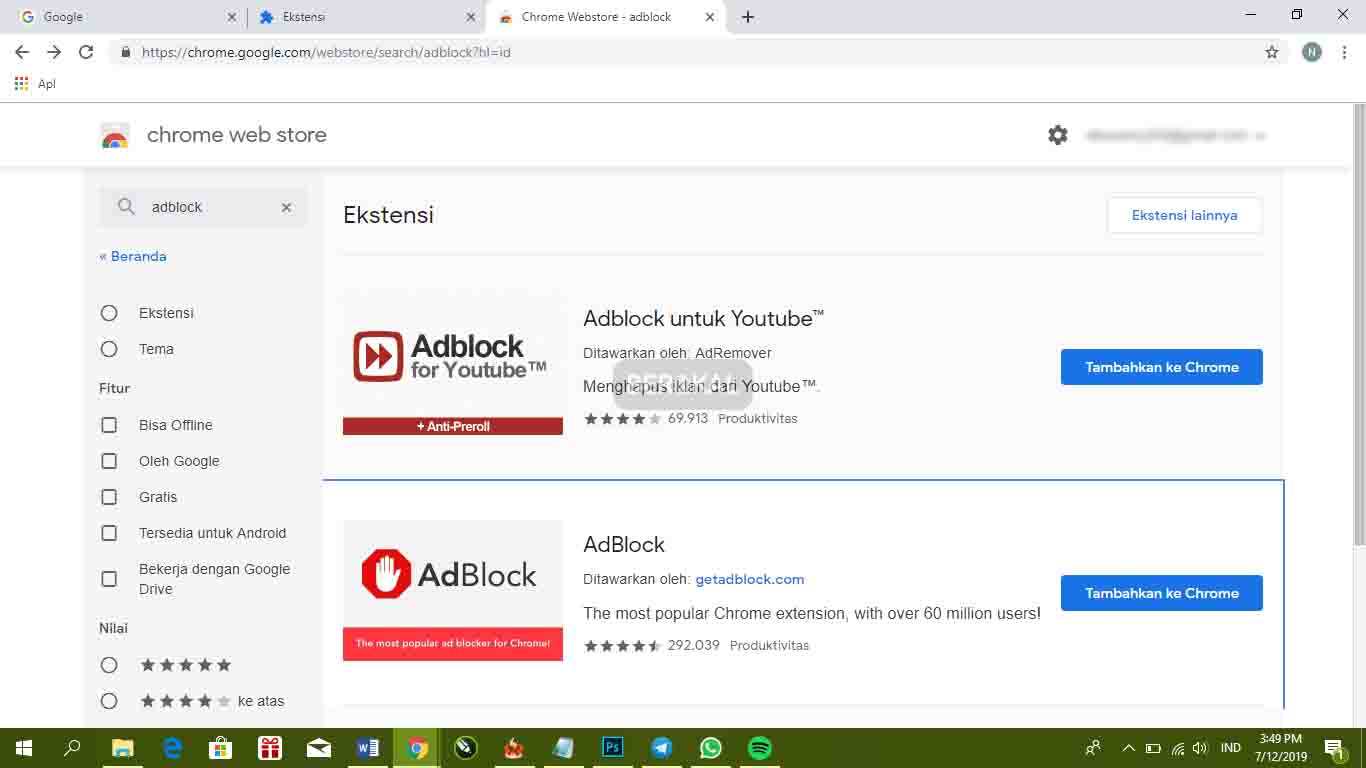Reload the current page

tap(86, 52)
